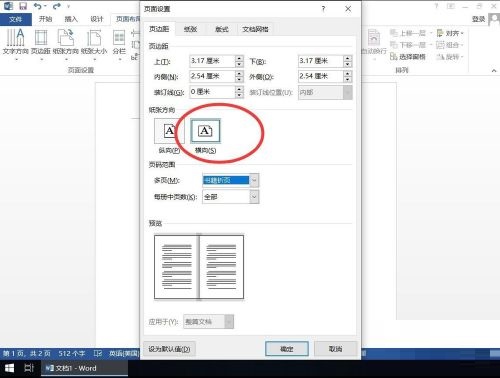The height and width of the screenshot is (378, 500).
Task: Click the help question mark in dialog
Action: [x=323, y=9]
